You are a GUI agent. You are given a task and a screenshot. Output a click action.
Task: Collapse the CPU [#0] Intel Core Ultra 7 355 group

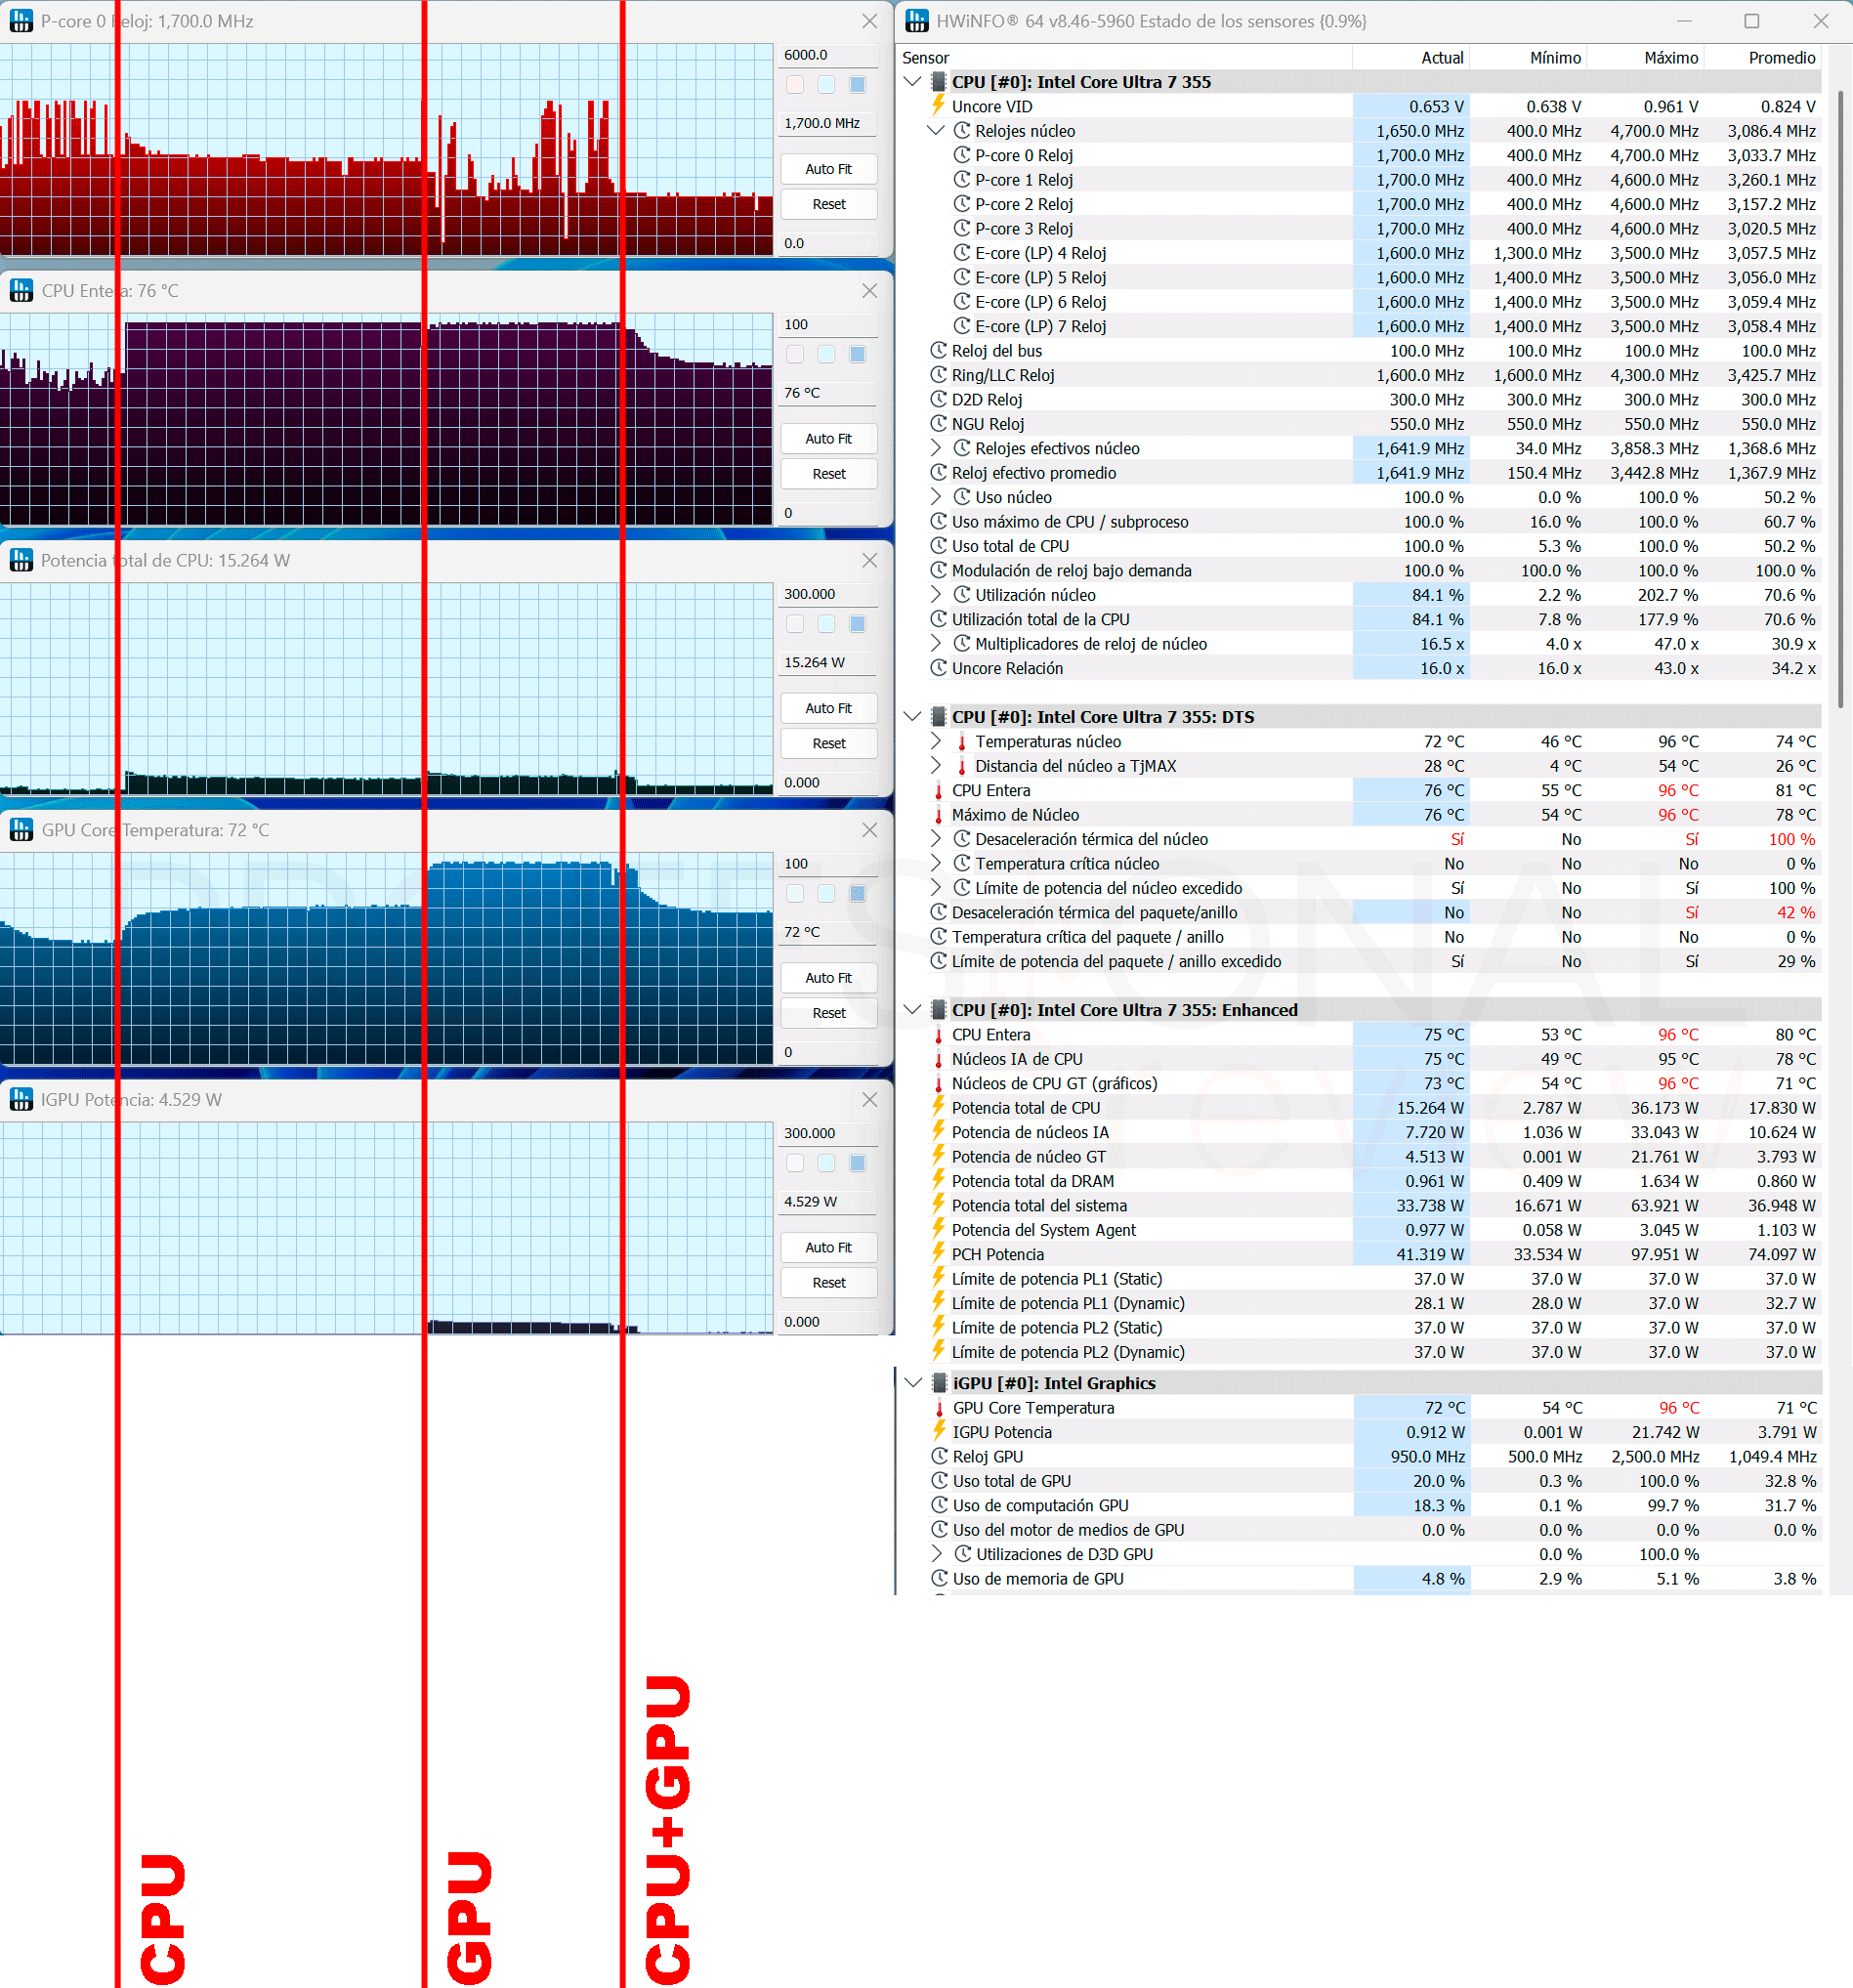(912, 82)
